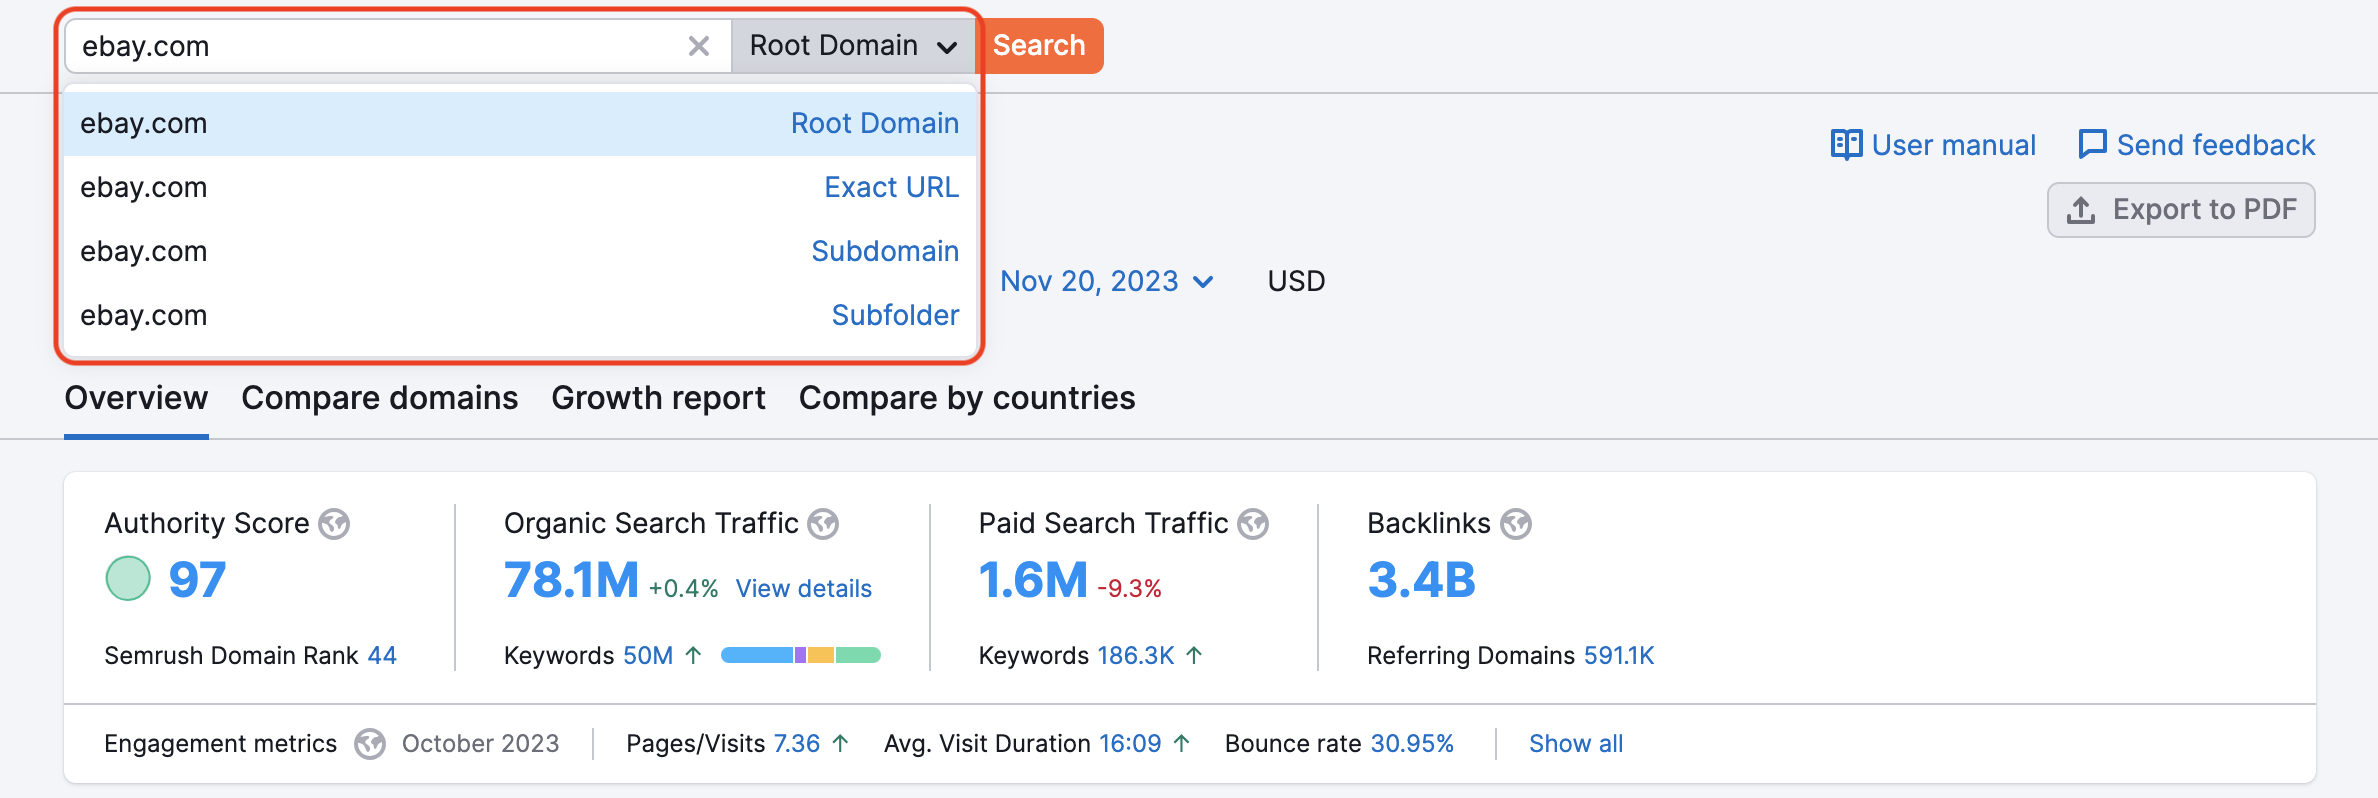The width and height of the screenshot is (2378, 798).
Task: Select ebay.com Root Domain suggestion
Action: coord(520,123)
